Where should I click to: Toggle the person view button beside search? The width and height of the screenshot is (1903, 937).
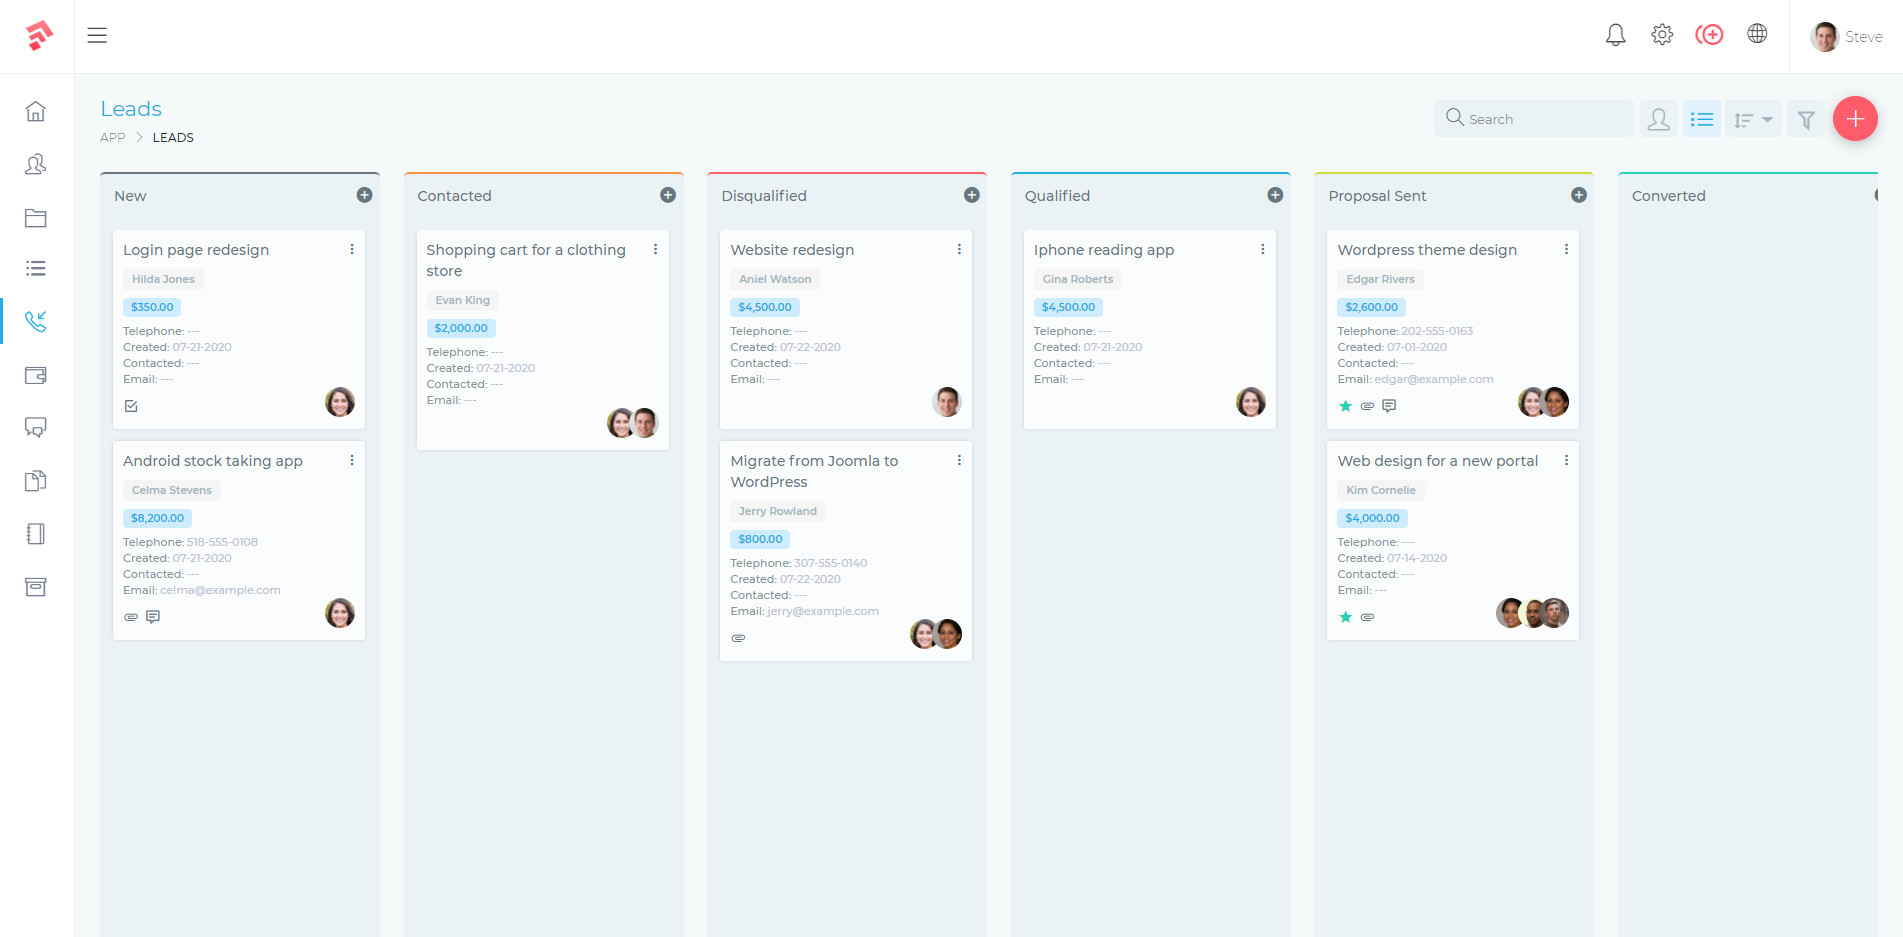1659,119
